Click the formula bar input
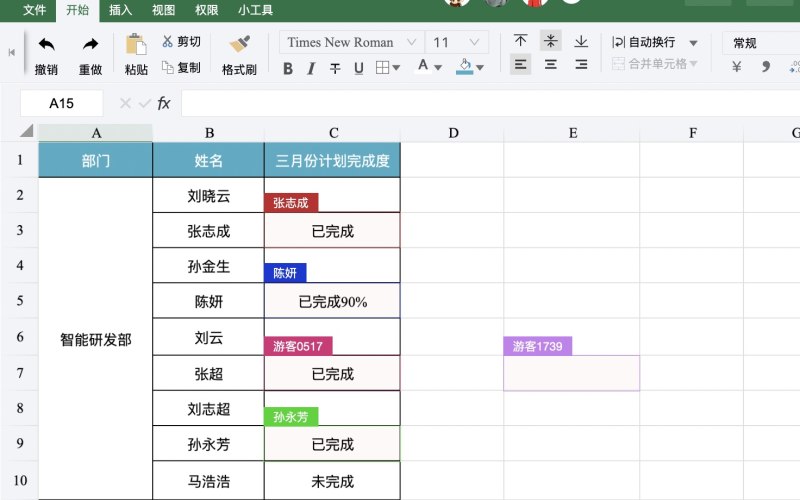The width and height of the screenshot is (800, 500). (x=490, y=104)
